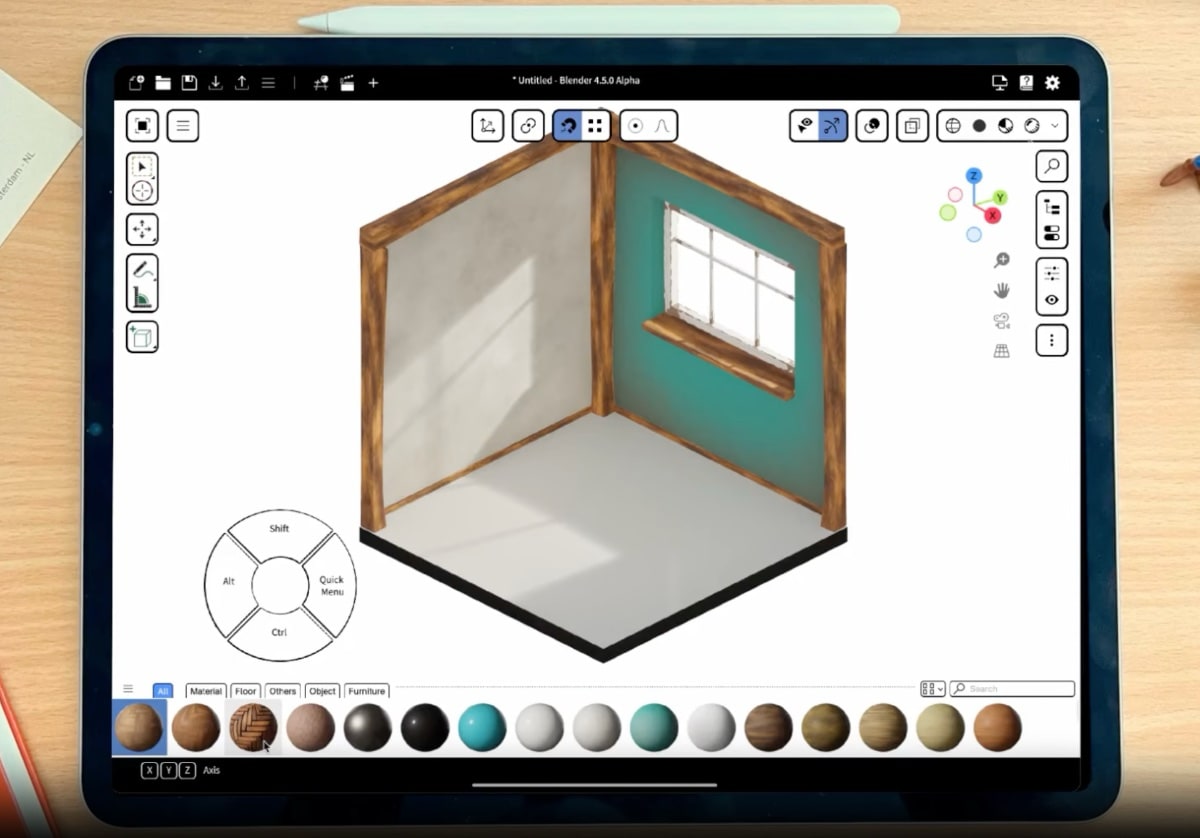This screenshot has width=1200, height=838.
Task: Open the settings gear in top bar
Action: click(1052, 83)
